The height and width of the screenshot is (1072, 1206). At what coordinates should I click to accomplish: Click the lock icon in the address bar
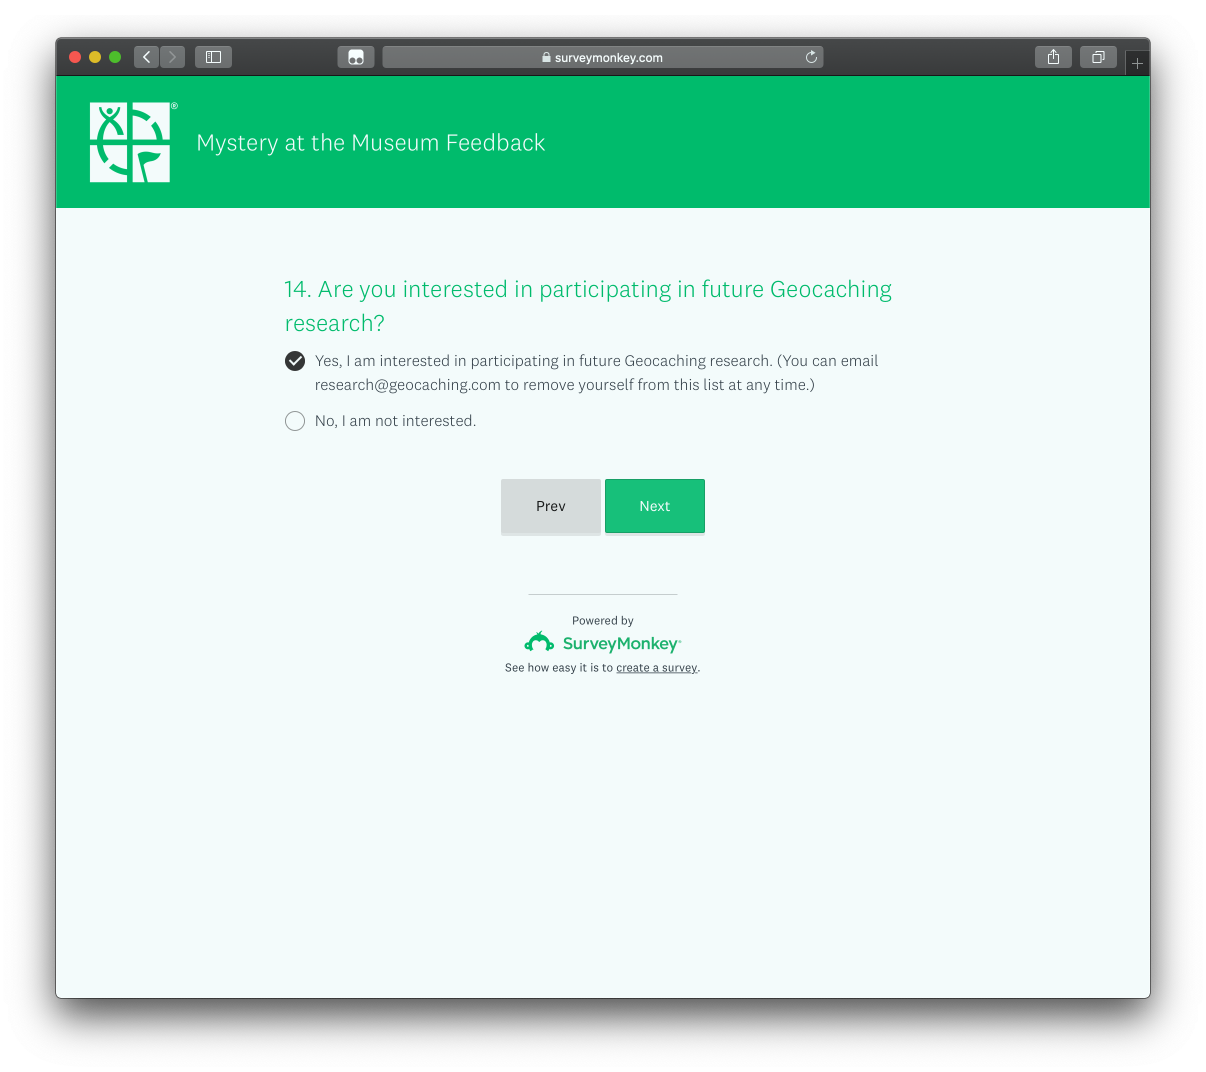click(546, 58)
